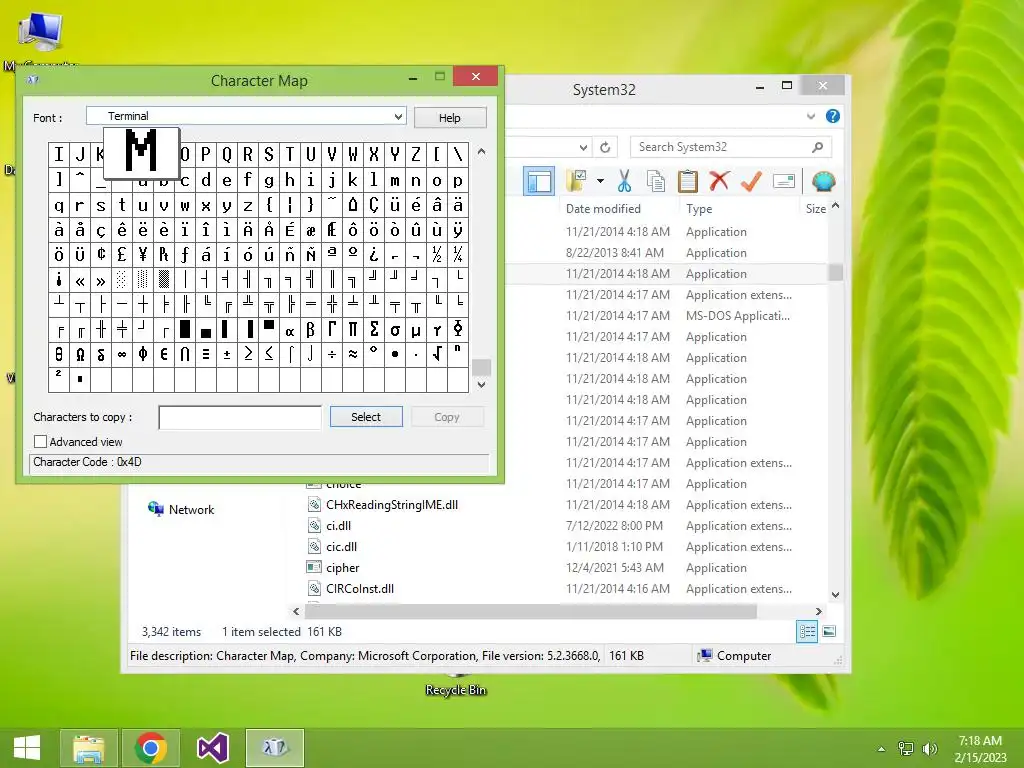Open the Classic Shell settings shell icon

tap(824, 181)
